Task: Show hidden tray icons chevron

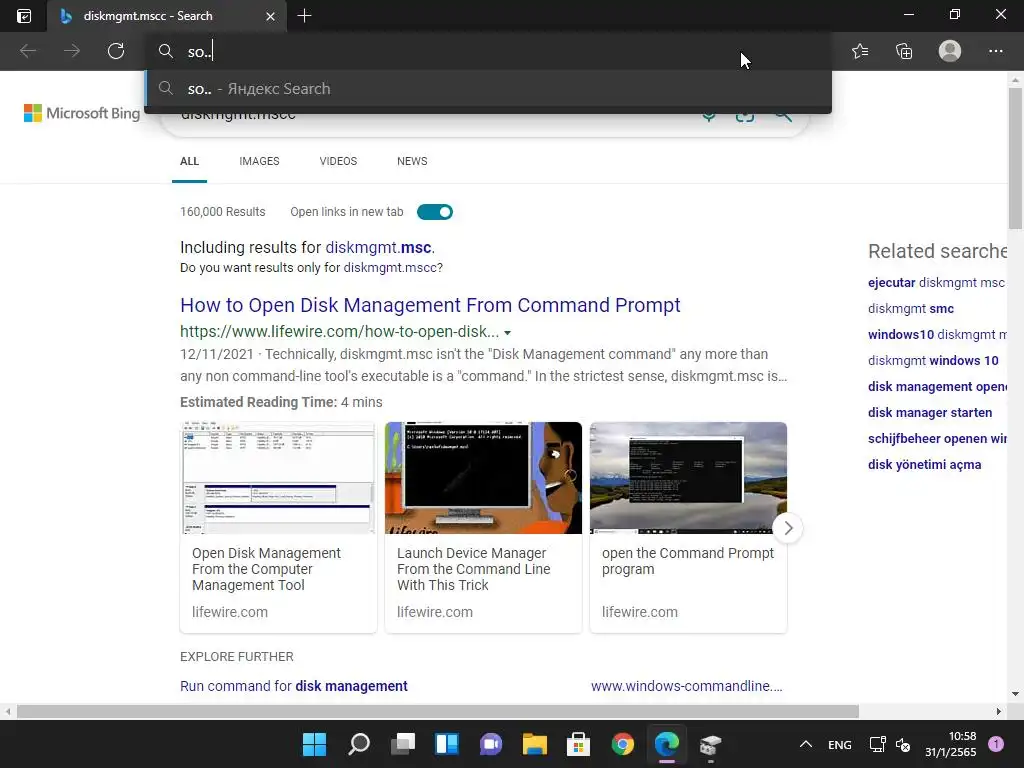Action: pos(806,744)
